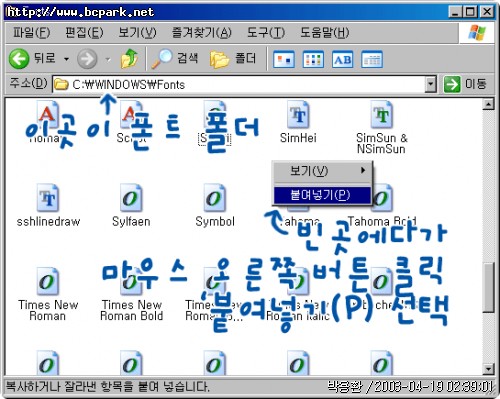Switch to large icons view
The width and height of the screenshot is (500, 399).
[283, 60]
